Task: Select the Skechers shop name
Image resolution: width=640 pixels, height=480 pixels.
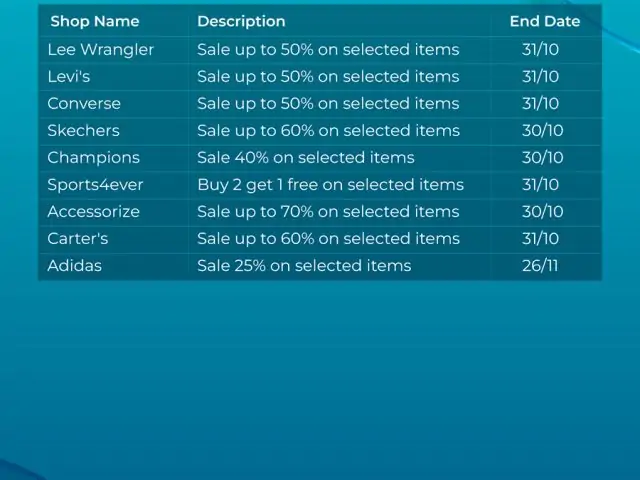Action: (x=84, y=131)
